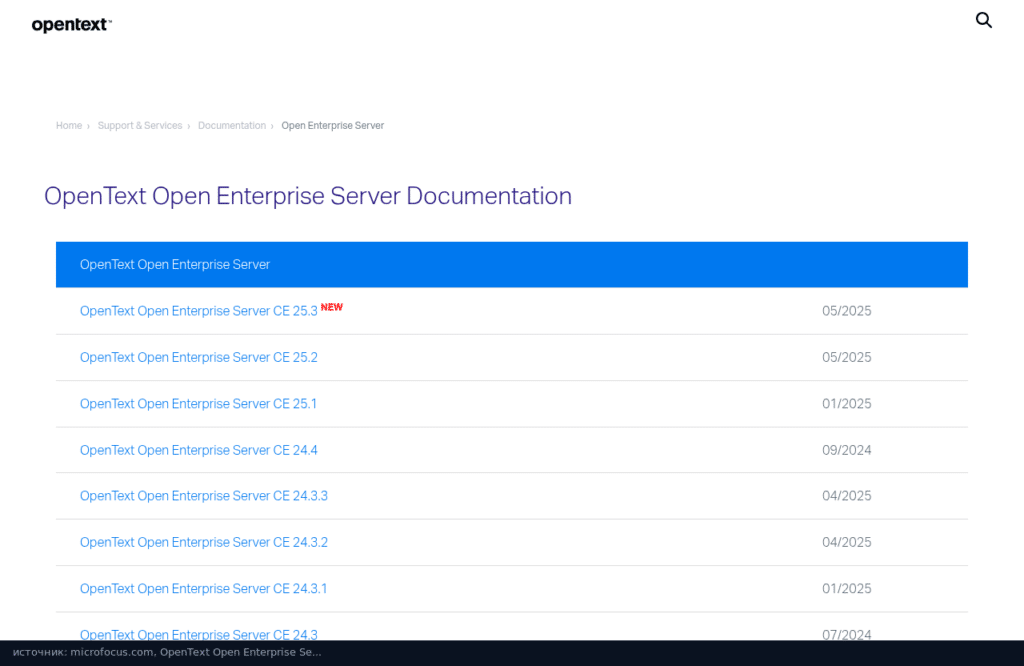Open Enterprise Server CE 25.3 documentation

199,311
